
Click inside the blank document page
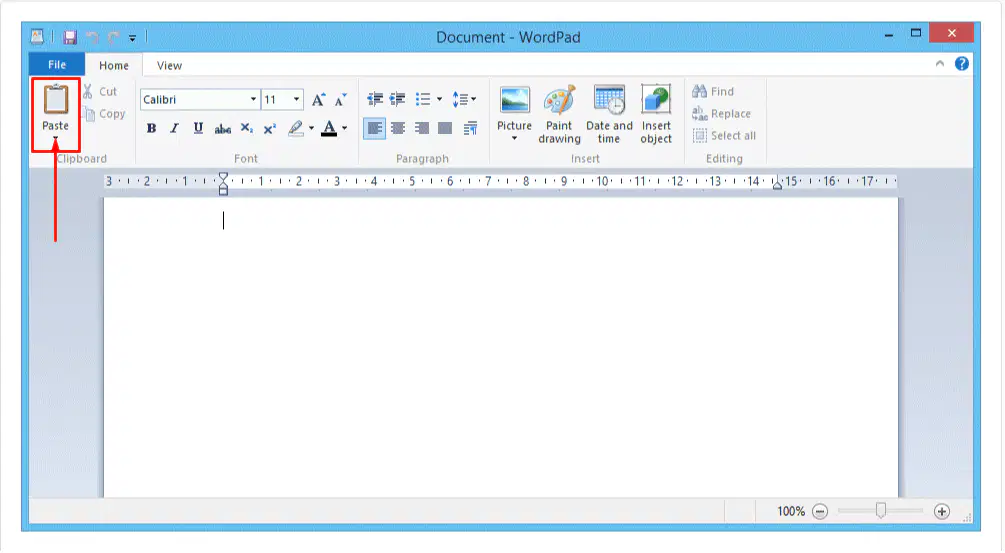(501, 347)
